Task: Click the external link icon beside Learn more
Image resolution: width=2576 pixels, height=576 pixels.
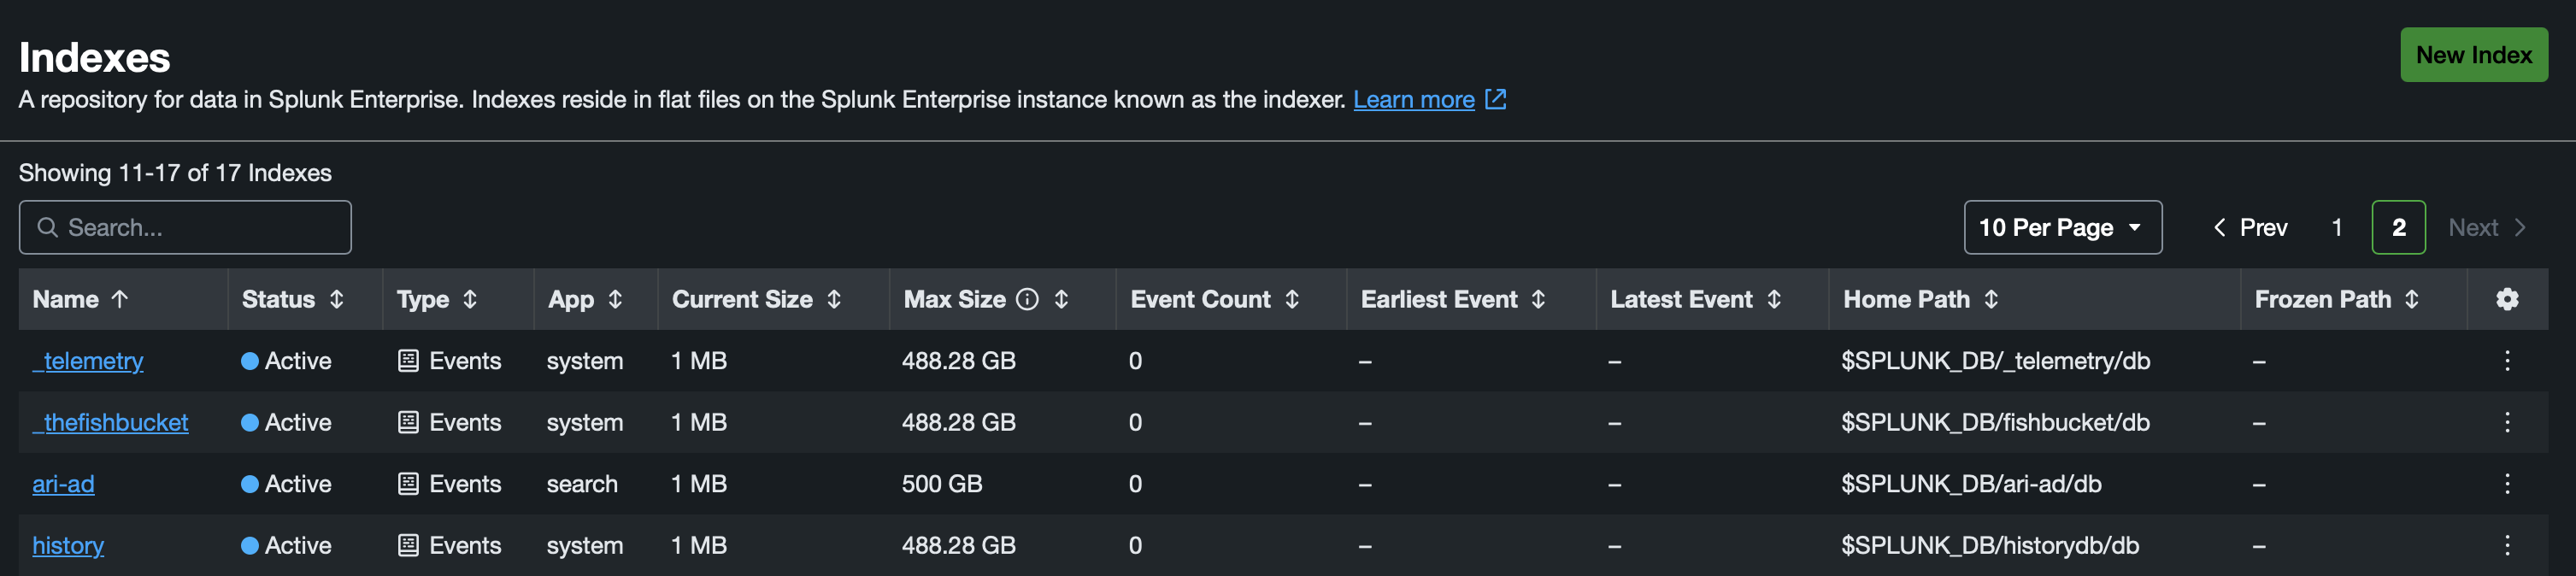Action: (1495, 99)
